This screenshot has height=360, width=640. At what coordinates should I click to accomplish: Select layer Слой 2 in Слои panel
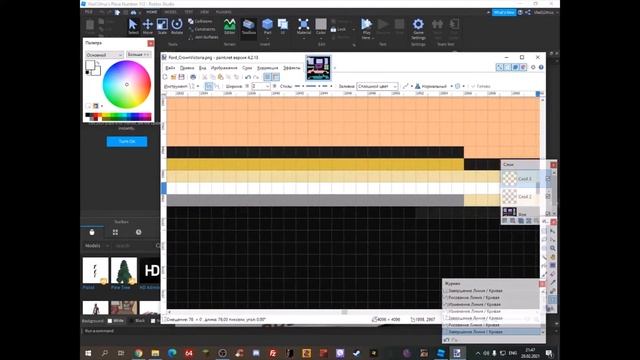(526, 196)
